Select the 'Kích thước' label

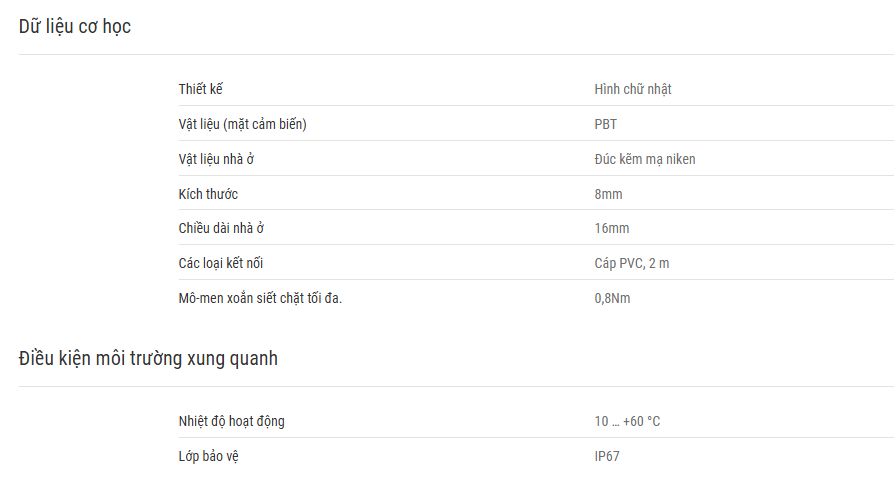point(208,194)
